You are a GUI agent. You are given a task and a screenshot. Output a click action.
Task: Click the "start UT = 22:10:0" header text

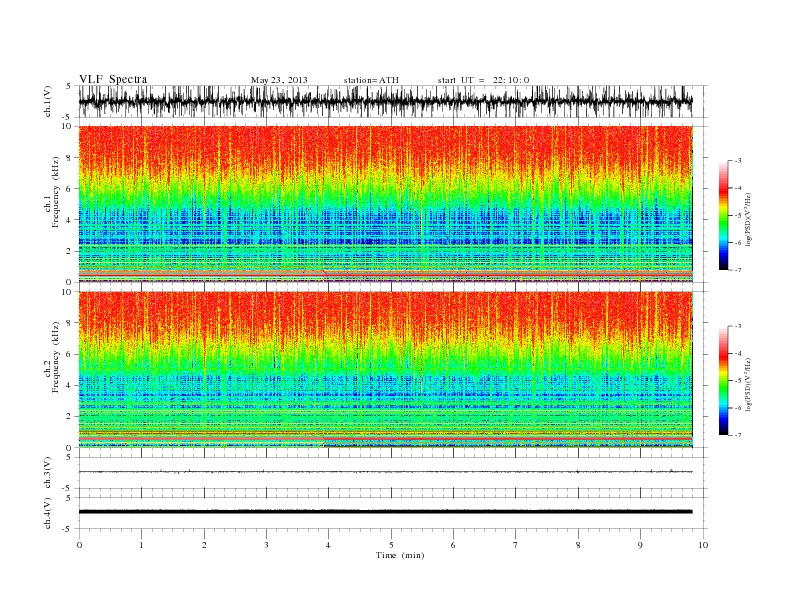[x=483, y=80]
